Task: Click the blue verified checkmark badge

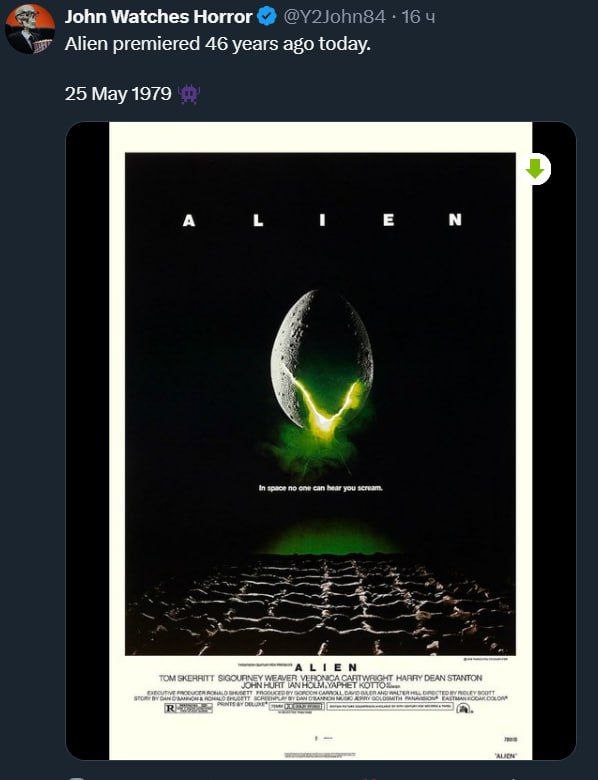Action: coord(267,17)
